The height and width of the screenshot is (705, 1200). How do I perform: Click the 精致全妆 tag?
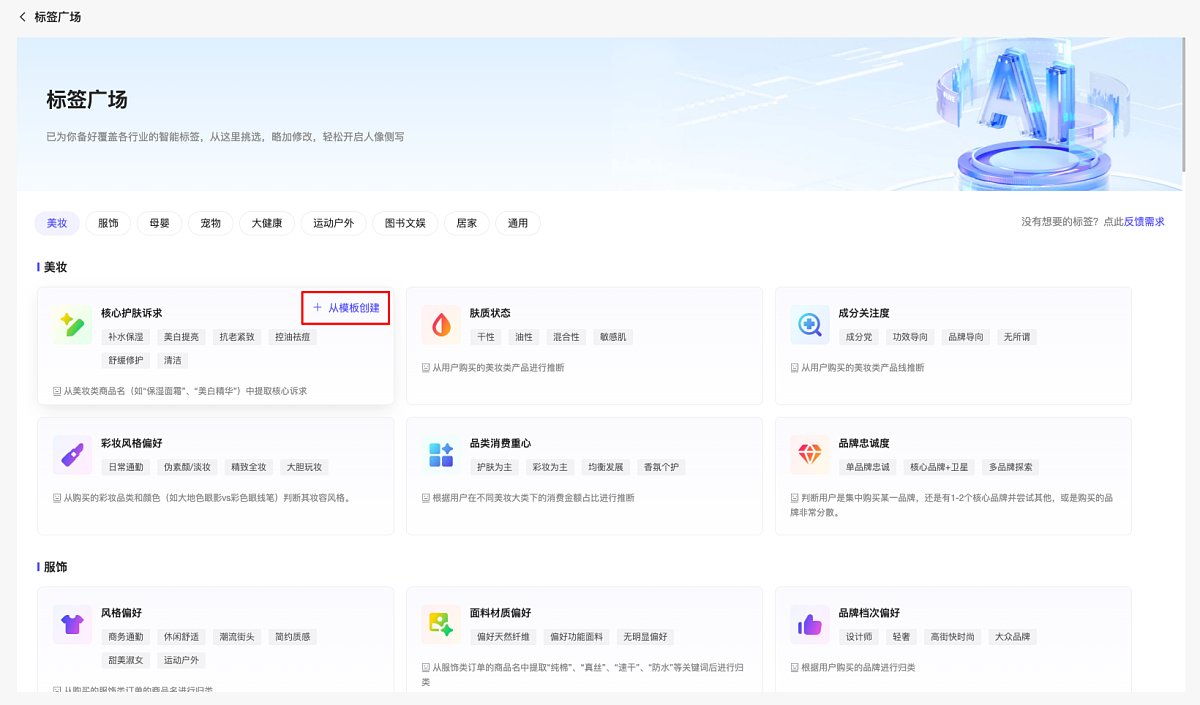pyautogui.click(x=248, y=467)
